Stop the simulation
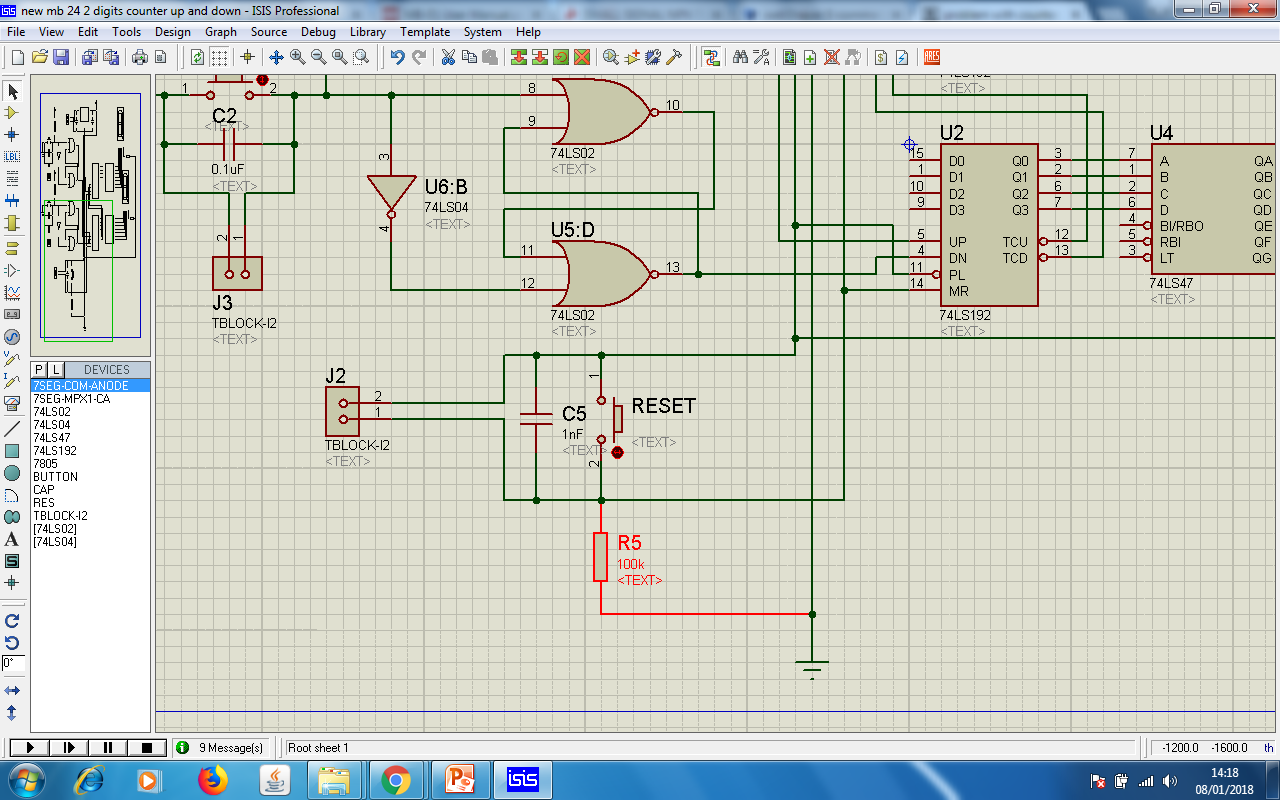1280x800 pixels. (x=147, y=747)
